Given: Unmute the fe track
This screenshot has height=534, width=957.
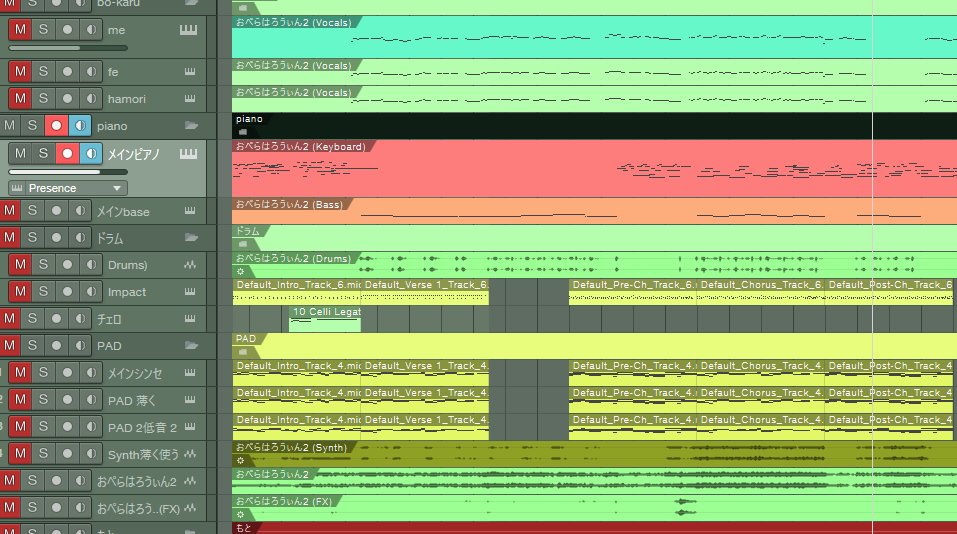Looking at the screenshot, I should coord(20,71).
